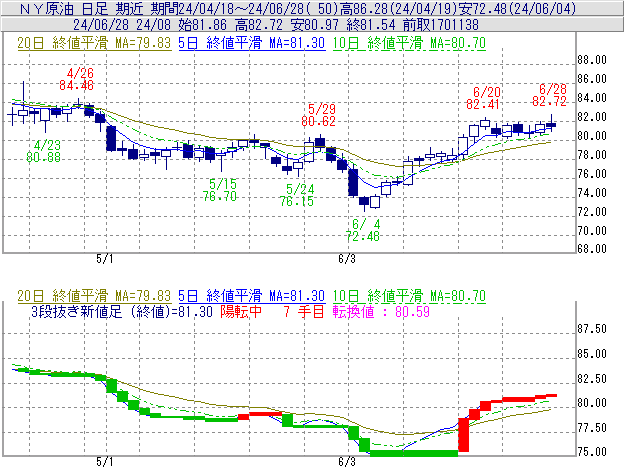Click the long green bottom bar of the lower chart
The image size is (624, 475).
click(414, 453)
